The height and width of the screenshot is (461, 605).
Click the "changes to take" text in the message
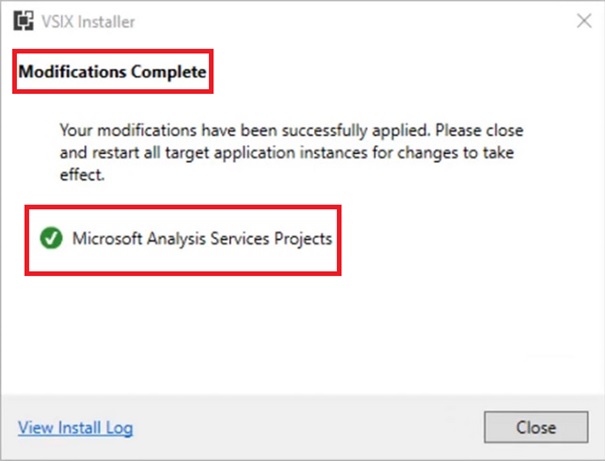pos(456,153)
